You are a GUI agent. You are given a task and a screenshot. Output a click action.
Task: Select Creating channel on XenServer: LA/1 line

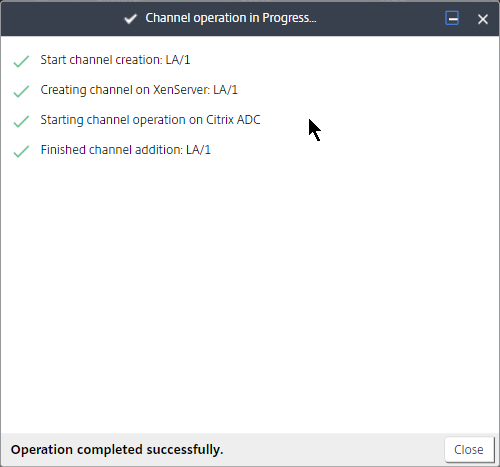click(x=139, y=90)
